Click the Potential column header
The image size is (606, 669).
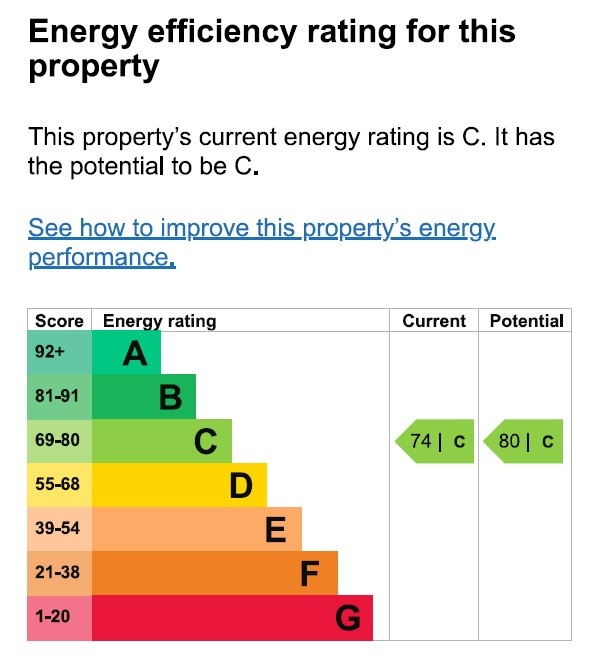(x=526, y=321)
